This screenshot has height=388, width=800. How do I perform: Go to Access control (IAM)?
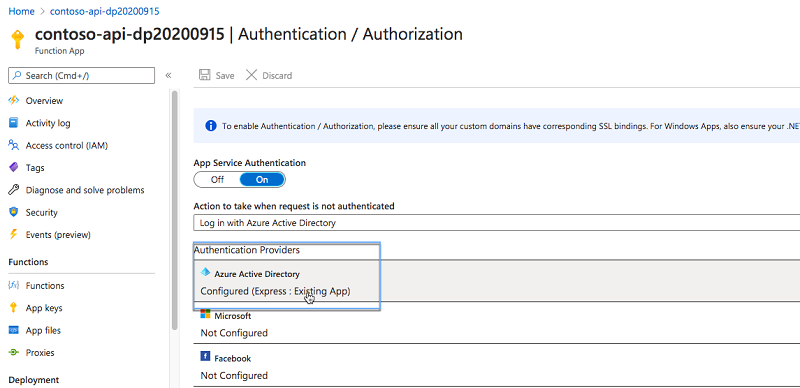(x=67, y=146)
